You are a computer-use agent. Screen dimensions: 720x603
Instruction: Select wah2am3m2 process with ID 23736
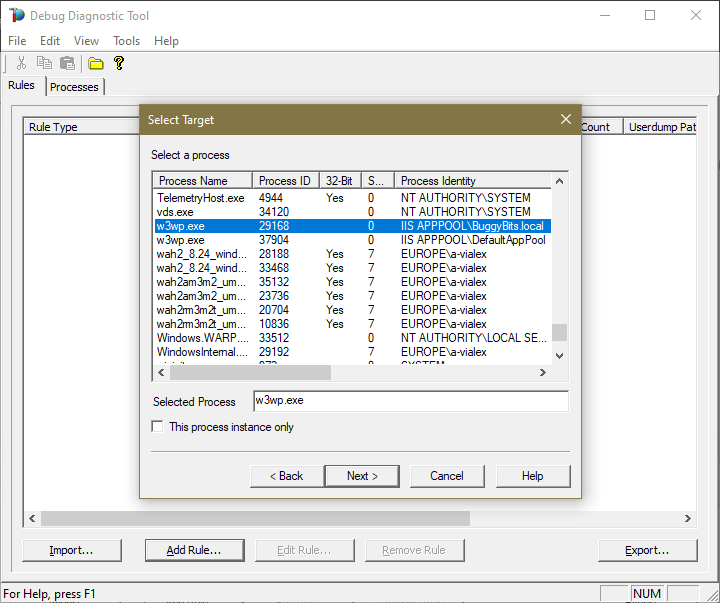click(x=353, y=296)
